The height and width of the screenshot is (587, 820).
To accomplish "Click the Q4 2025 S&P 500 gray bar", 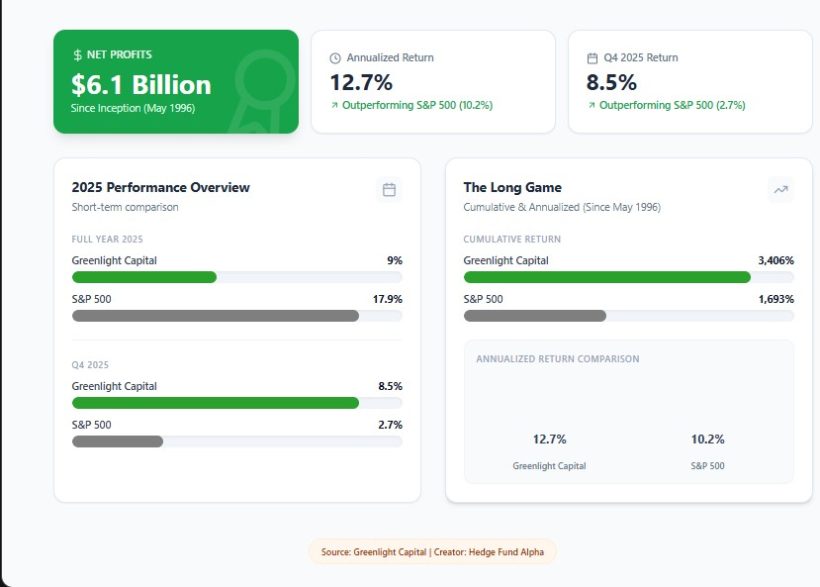I will tap(117, 441).
